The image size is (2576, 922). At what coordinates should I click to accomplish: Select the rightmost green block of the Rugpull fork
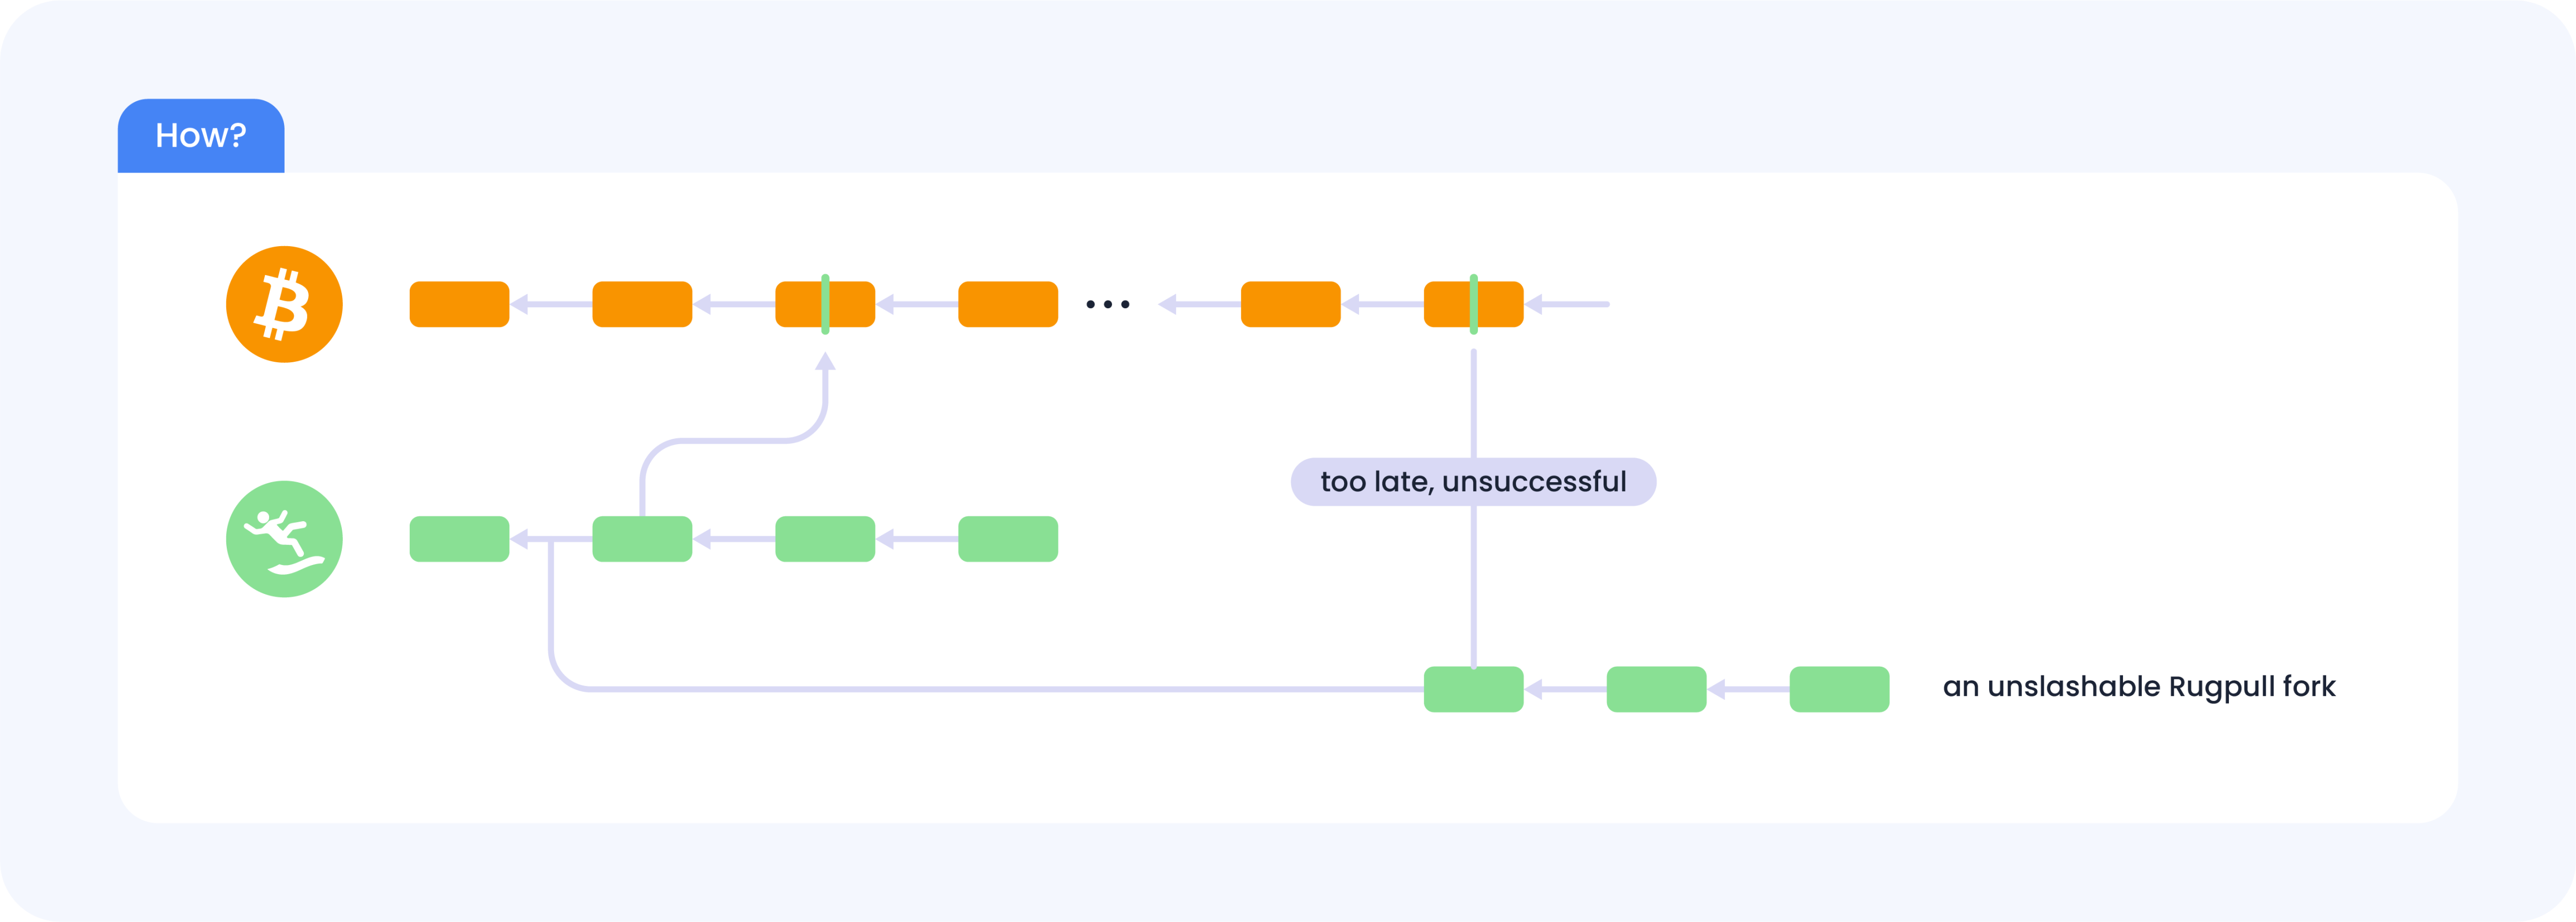(x=1839, y=689)
